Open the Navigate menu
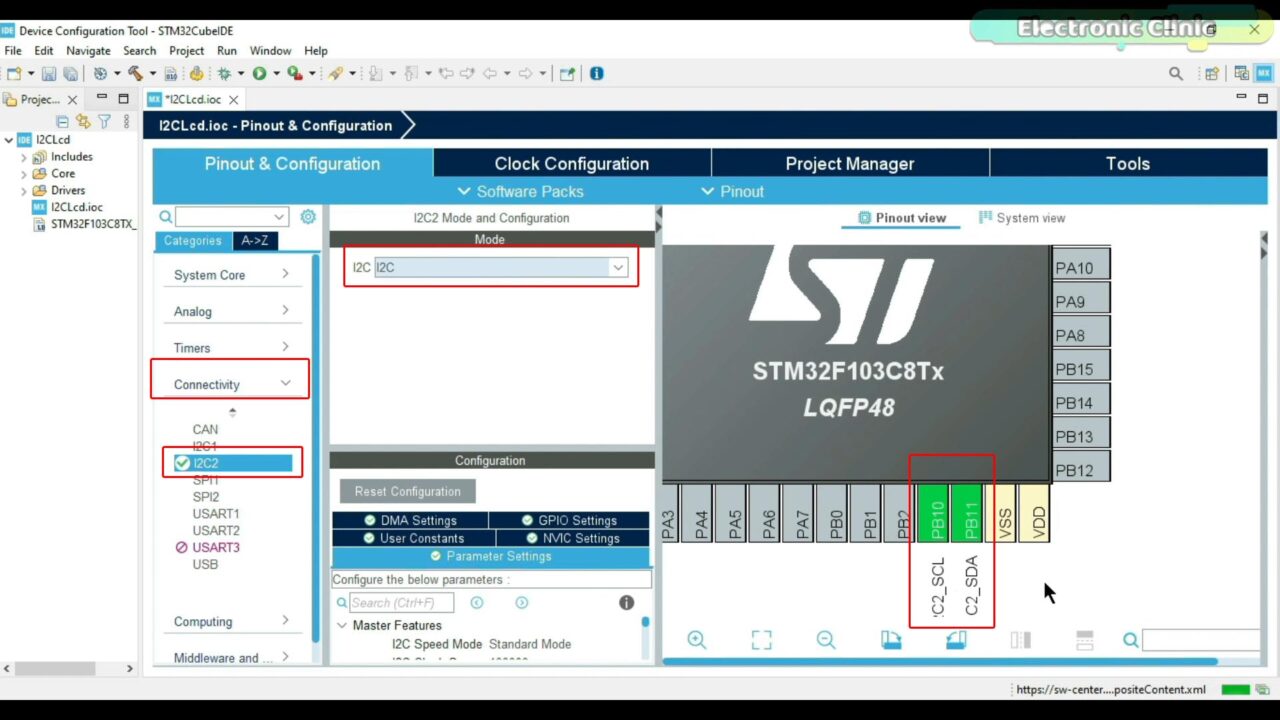This screenshot has height=720, width=1280. click(88, 50)
